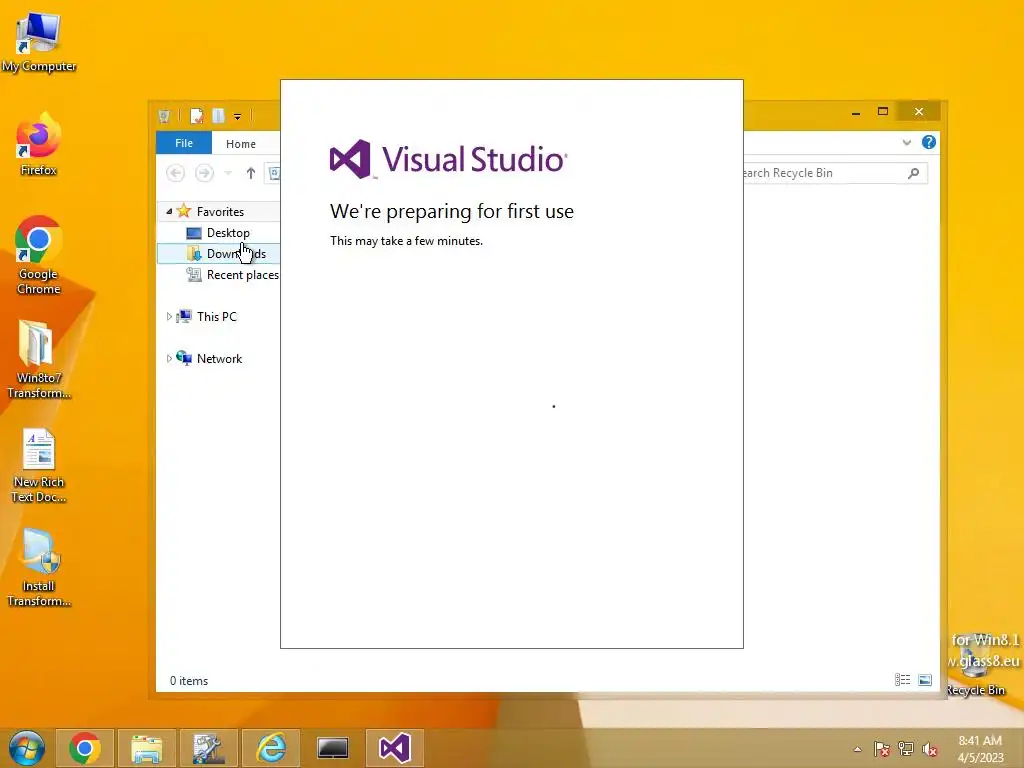This screenshot has height=768, width=1024.
Task: Expand the Network tree node
Action: coord(169,359)
